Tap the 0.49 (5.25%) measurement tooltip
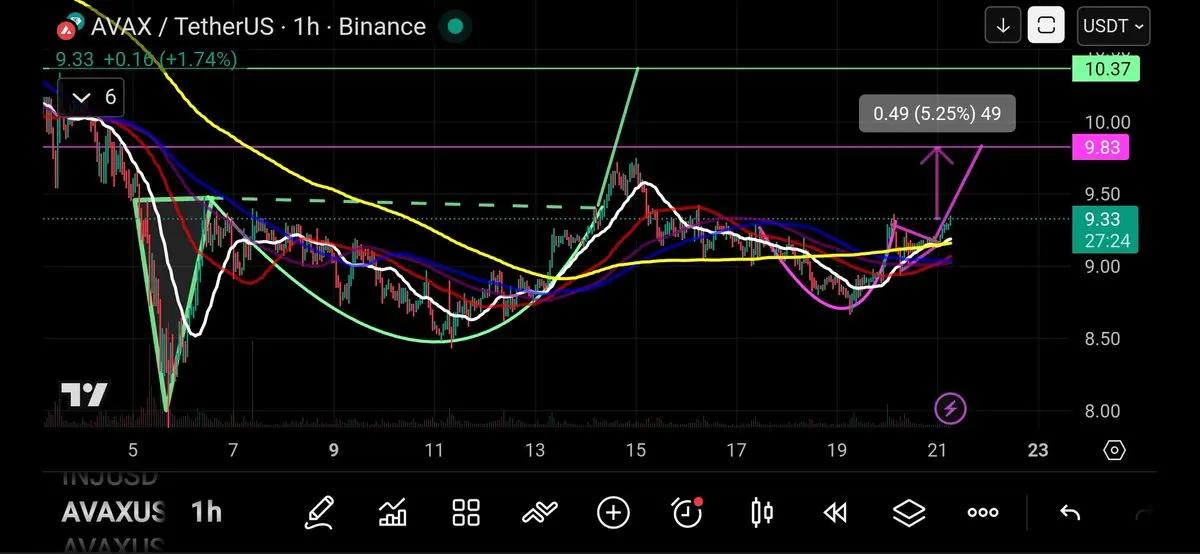1200x554 pixels. tap(937, 114)
